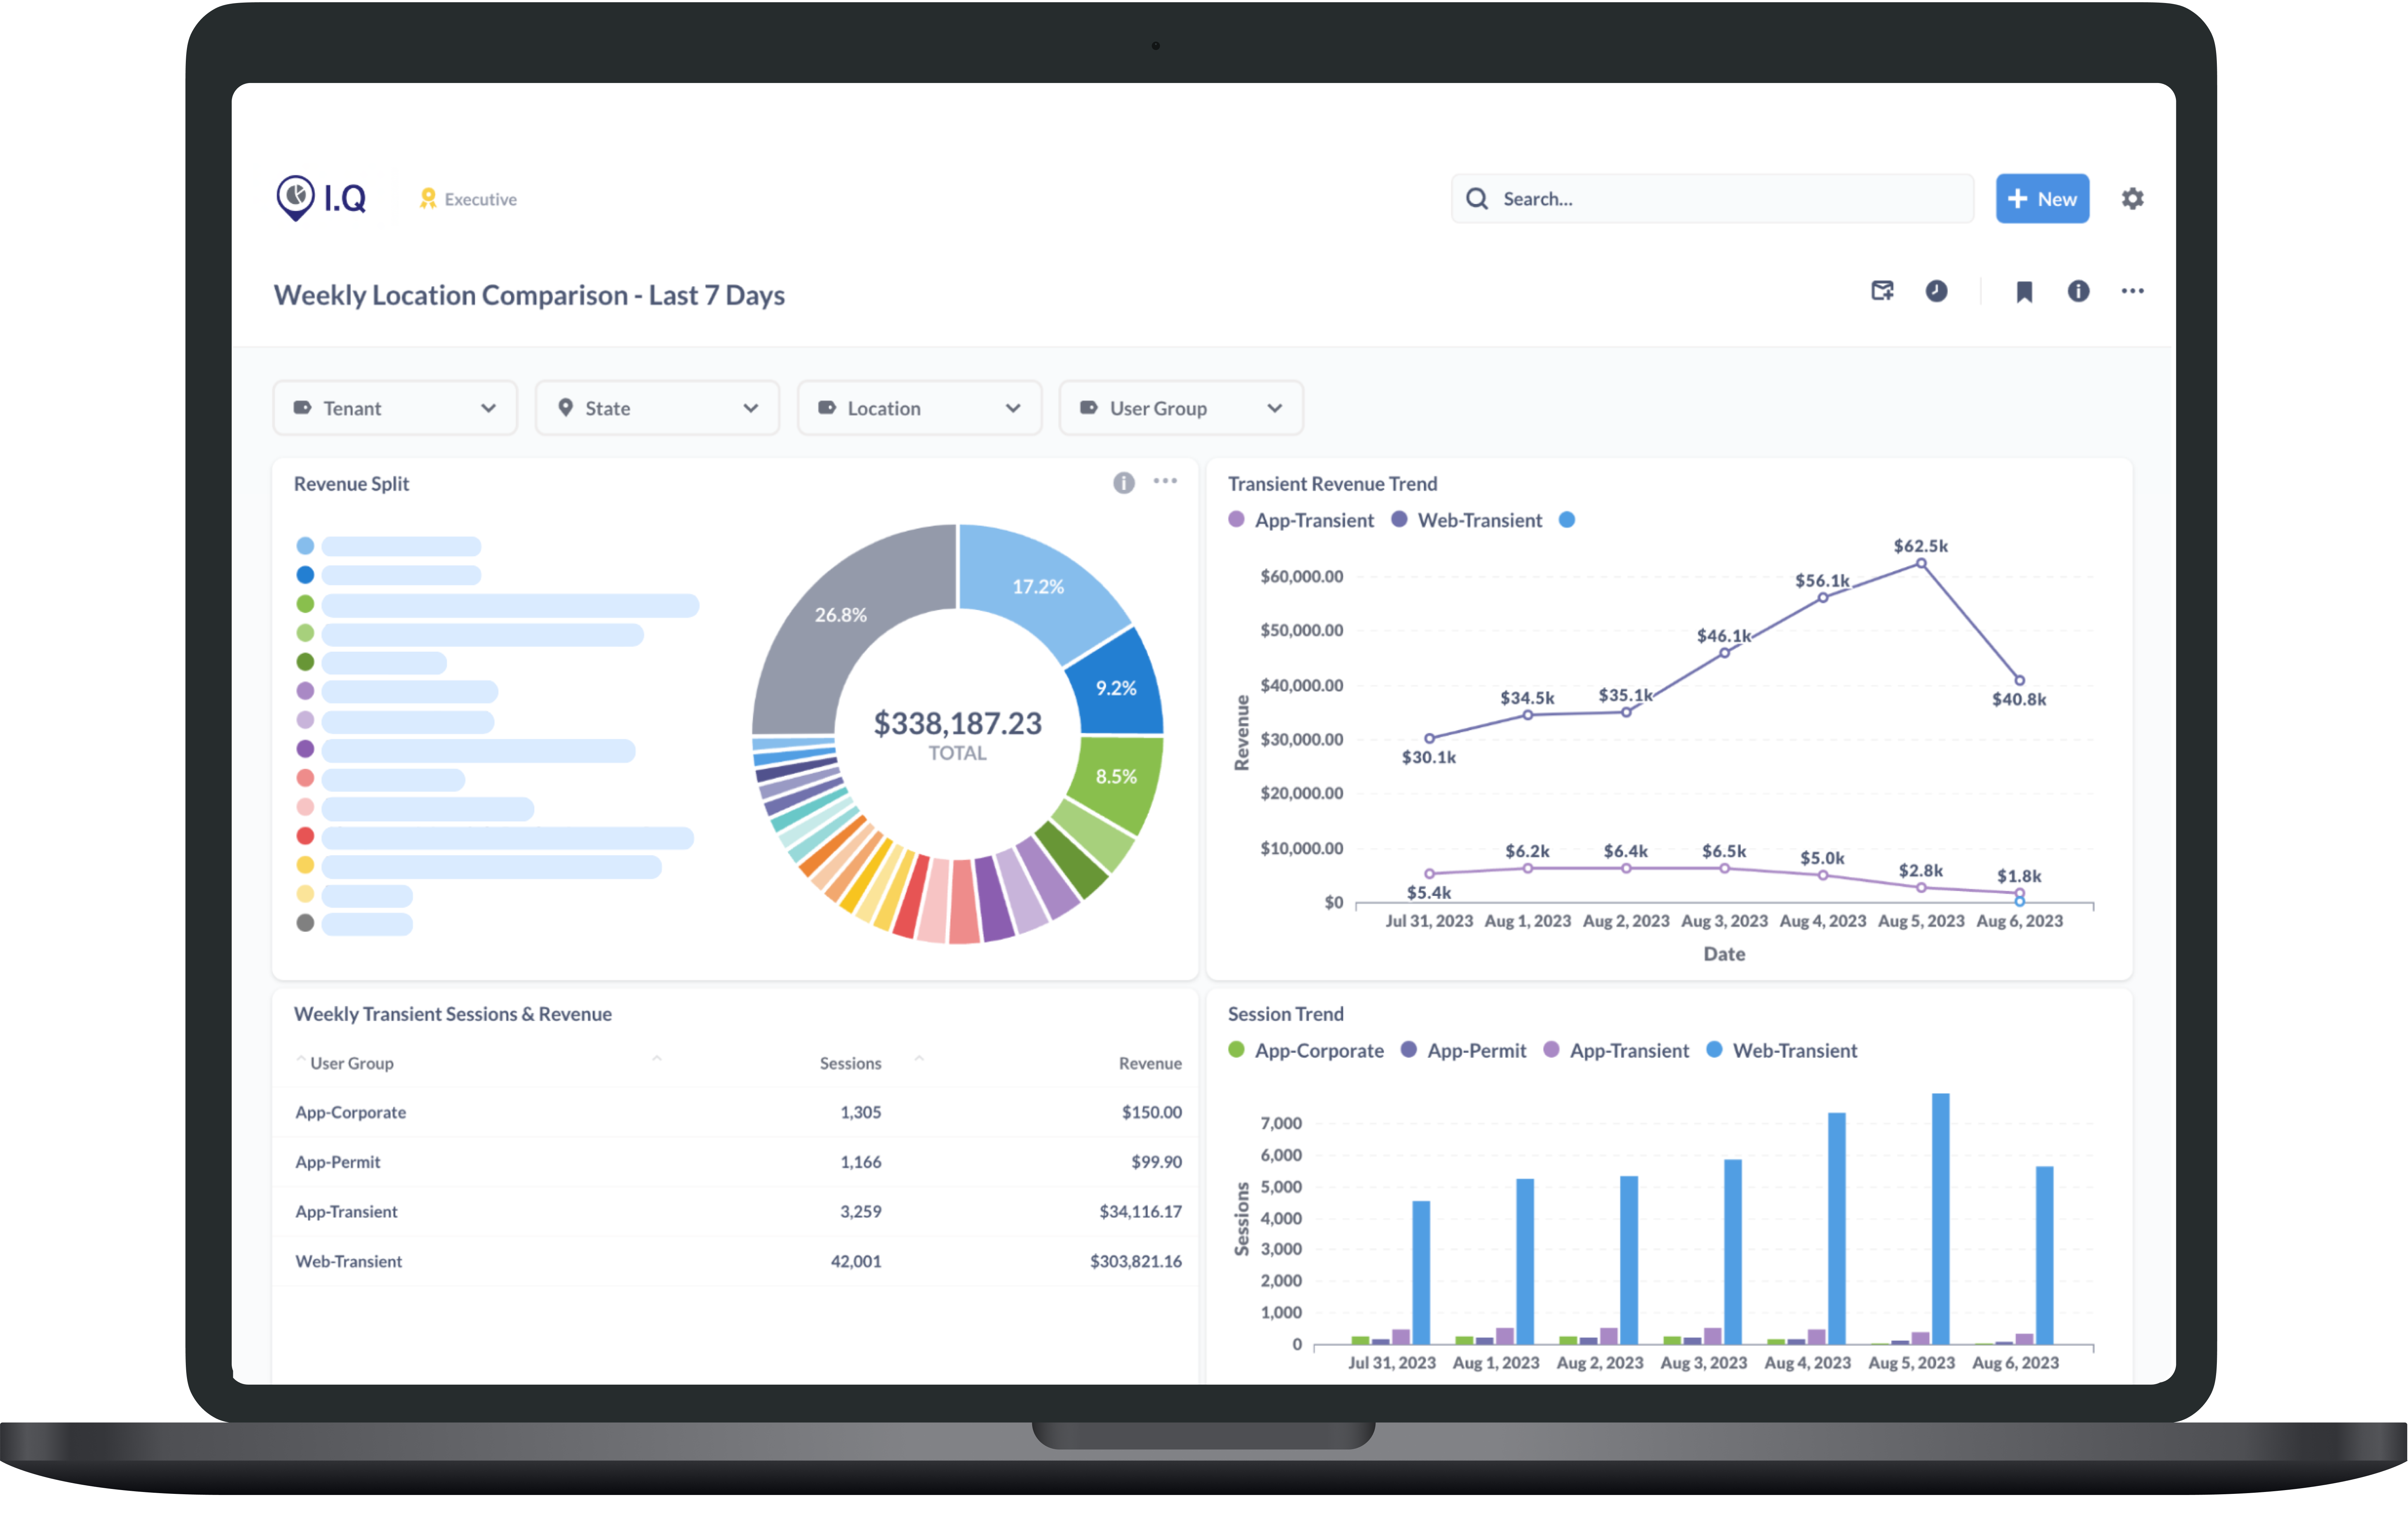Image resolution: width=2408 pixels, height=1517 pixels.
Task: Click the Weekly Location Comparison dashboard title
Action: (x=529, y=295)
